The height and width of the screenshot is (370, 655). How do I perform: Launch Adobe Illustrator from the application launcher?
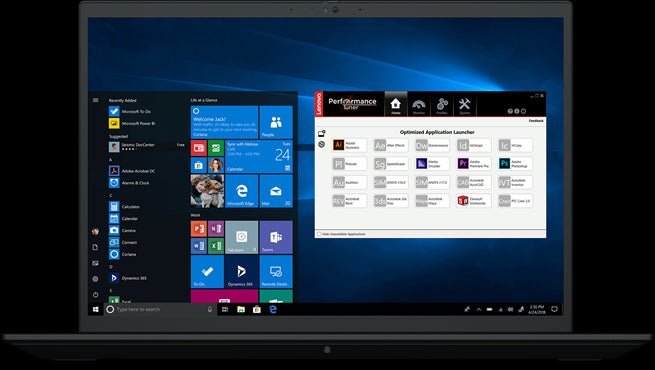pos(349,145)
